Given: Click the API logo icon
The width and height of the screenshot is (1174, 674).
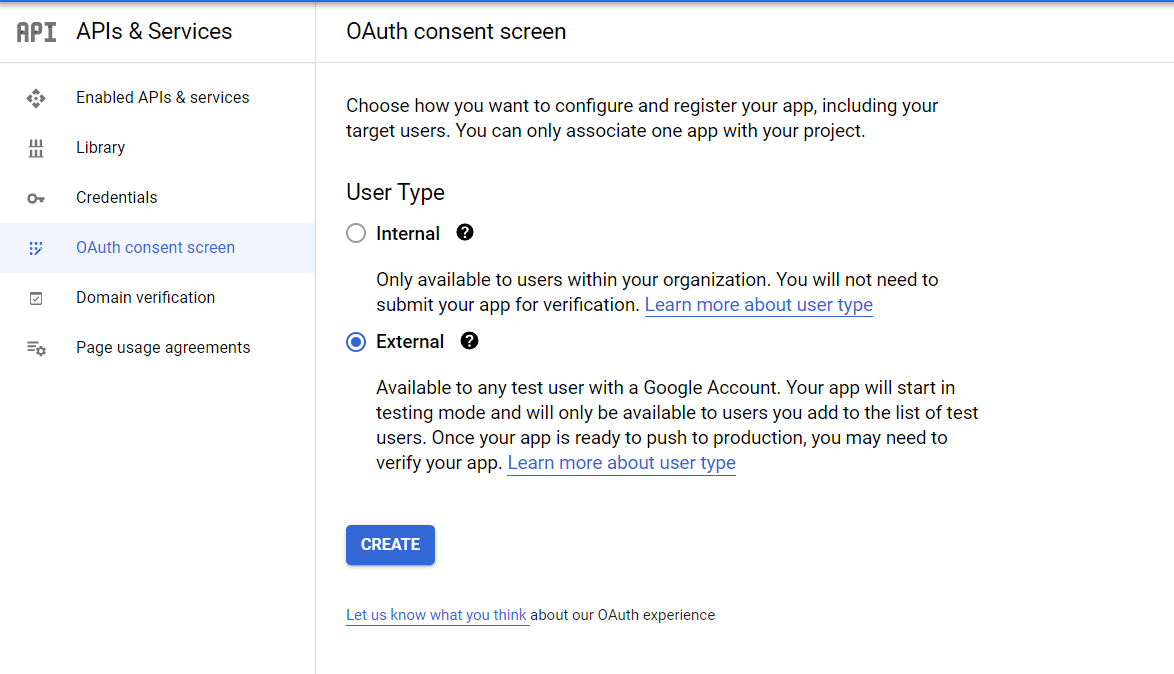Looking at the screenshot, I should tap(37, 32).
